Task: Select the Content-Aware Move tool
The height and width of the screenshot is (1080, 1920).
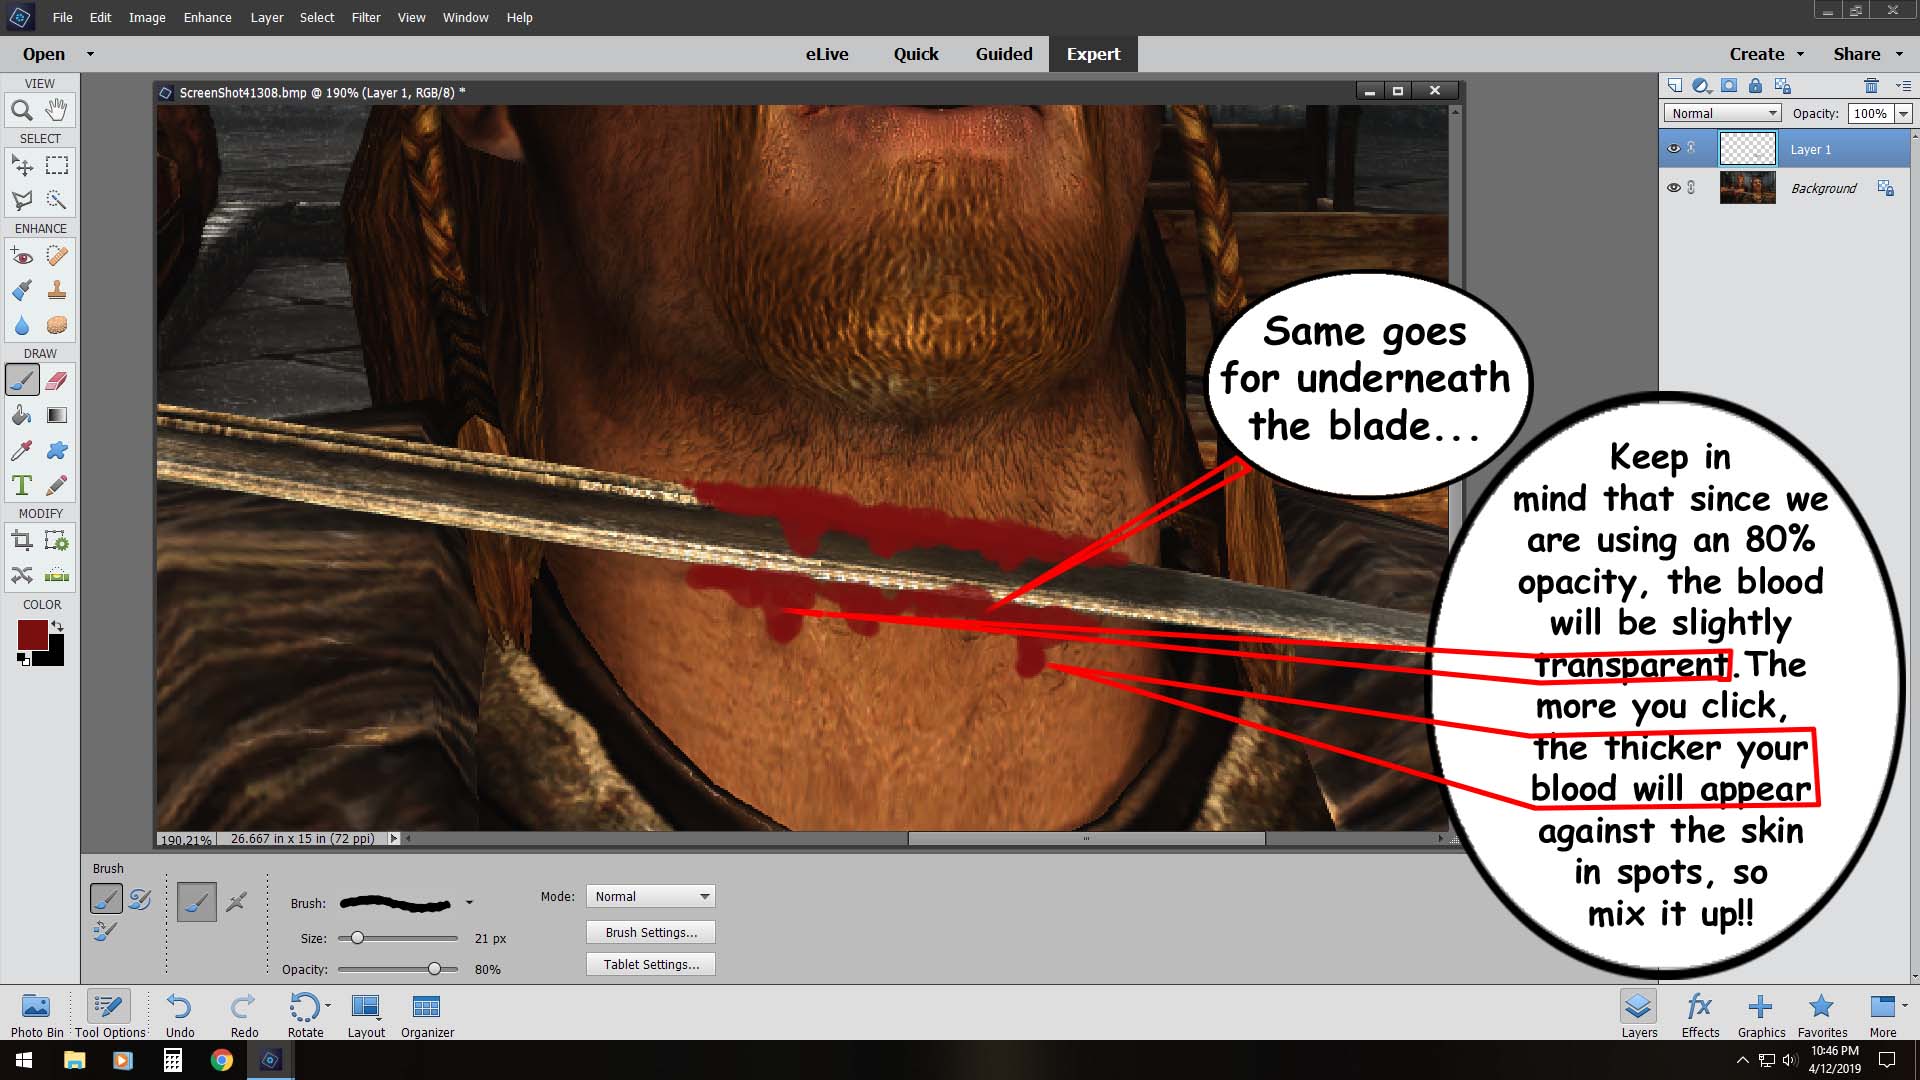Action: (22, 575)
